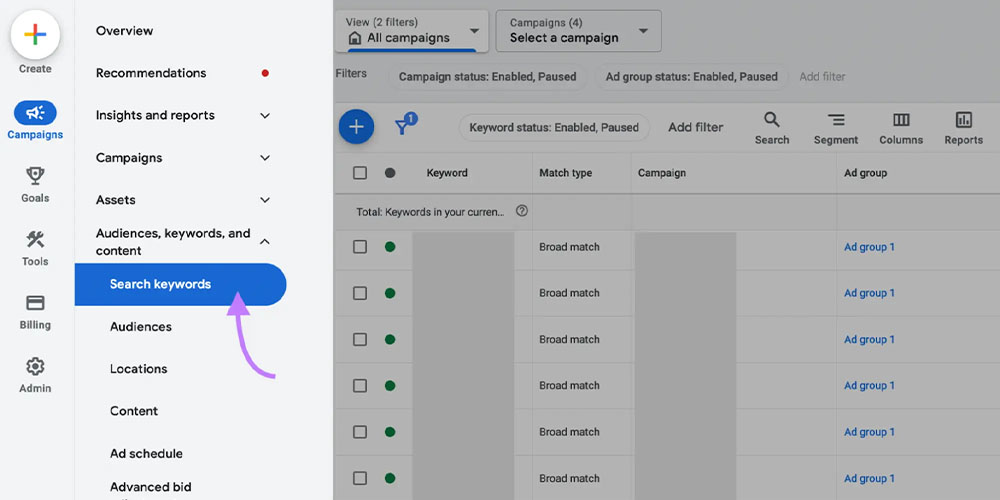Viewport: 1000px width, 500px height.
Task: Open the Tools wrench icon
Action: tap(35, 240)
